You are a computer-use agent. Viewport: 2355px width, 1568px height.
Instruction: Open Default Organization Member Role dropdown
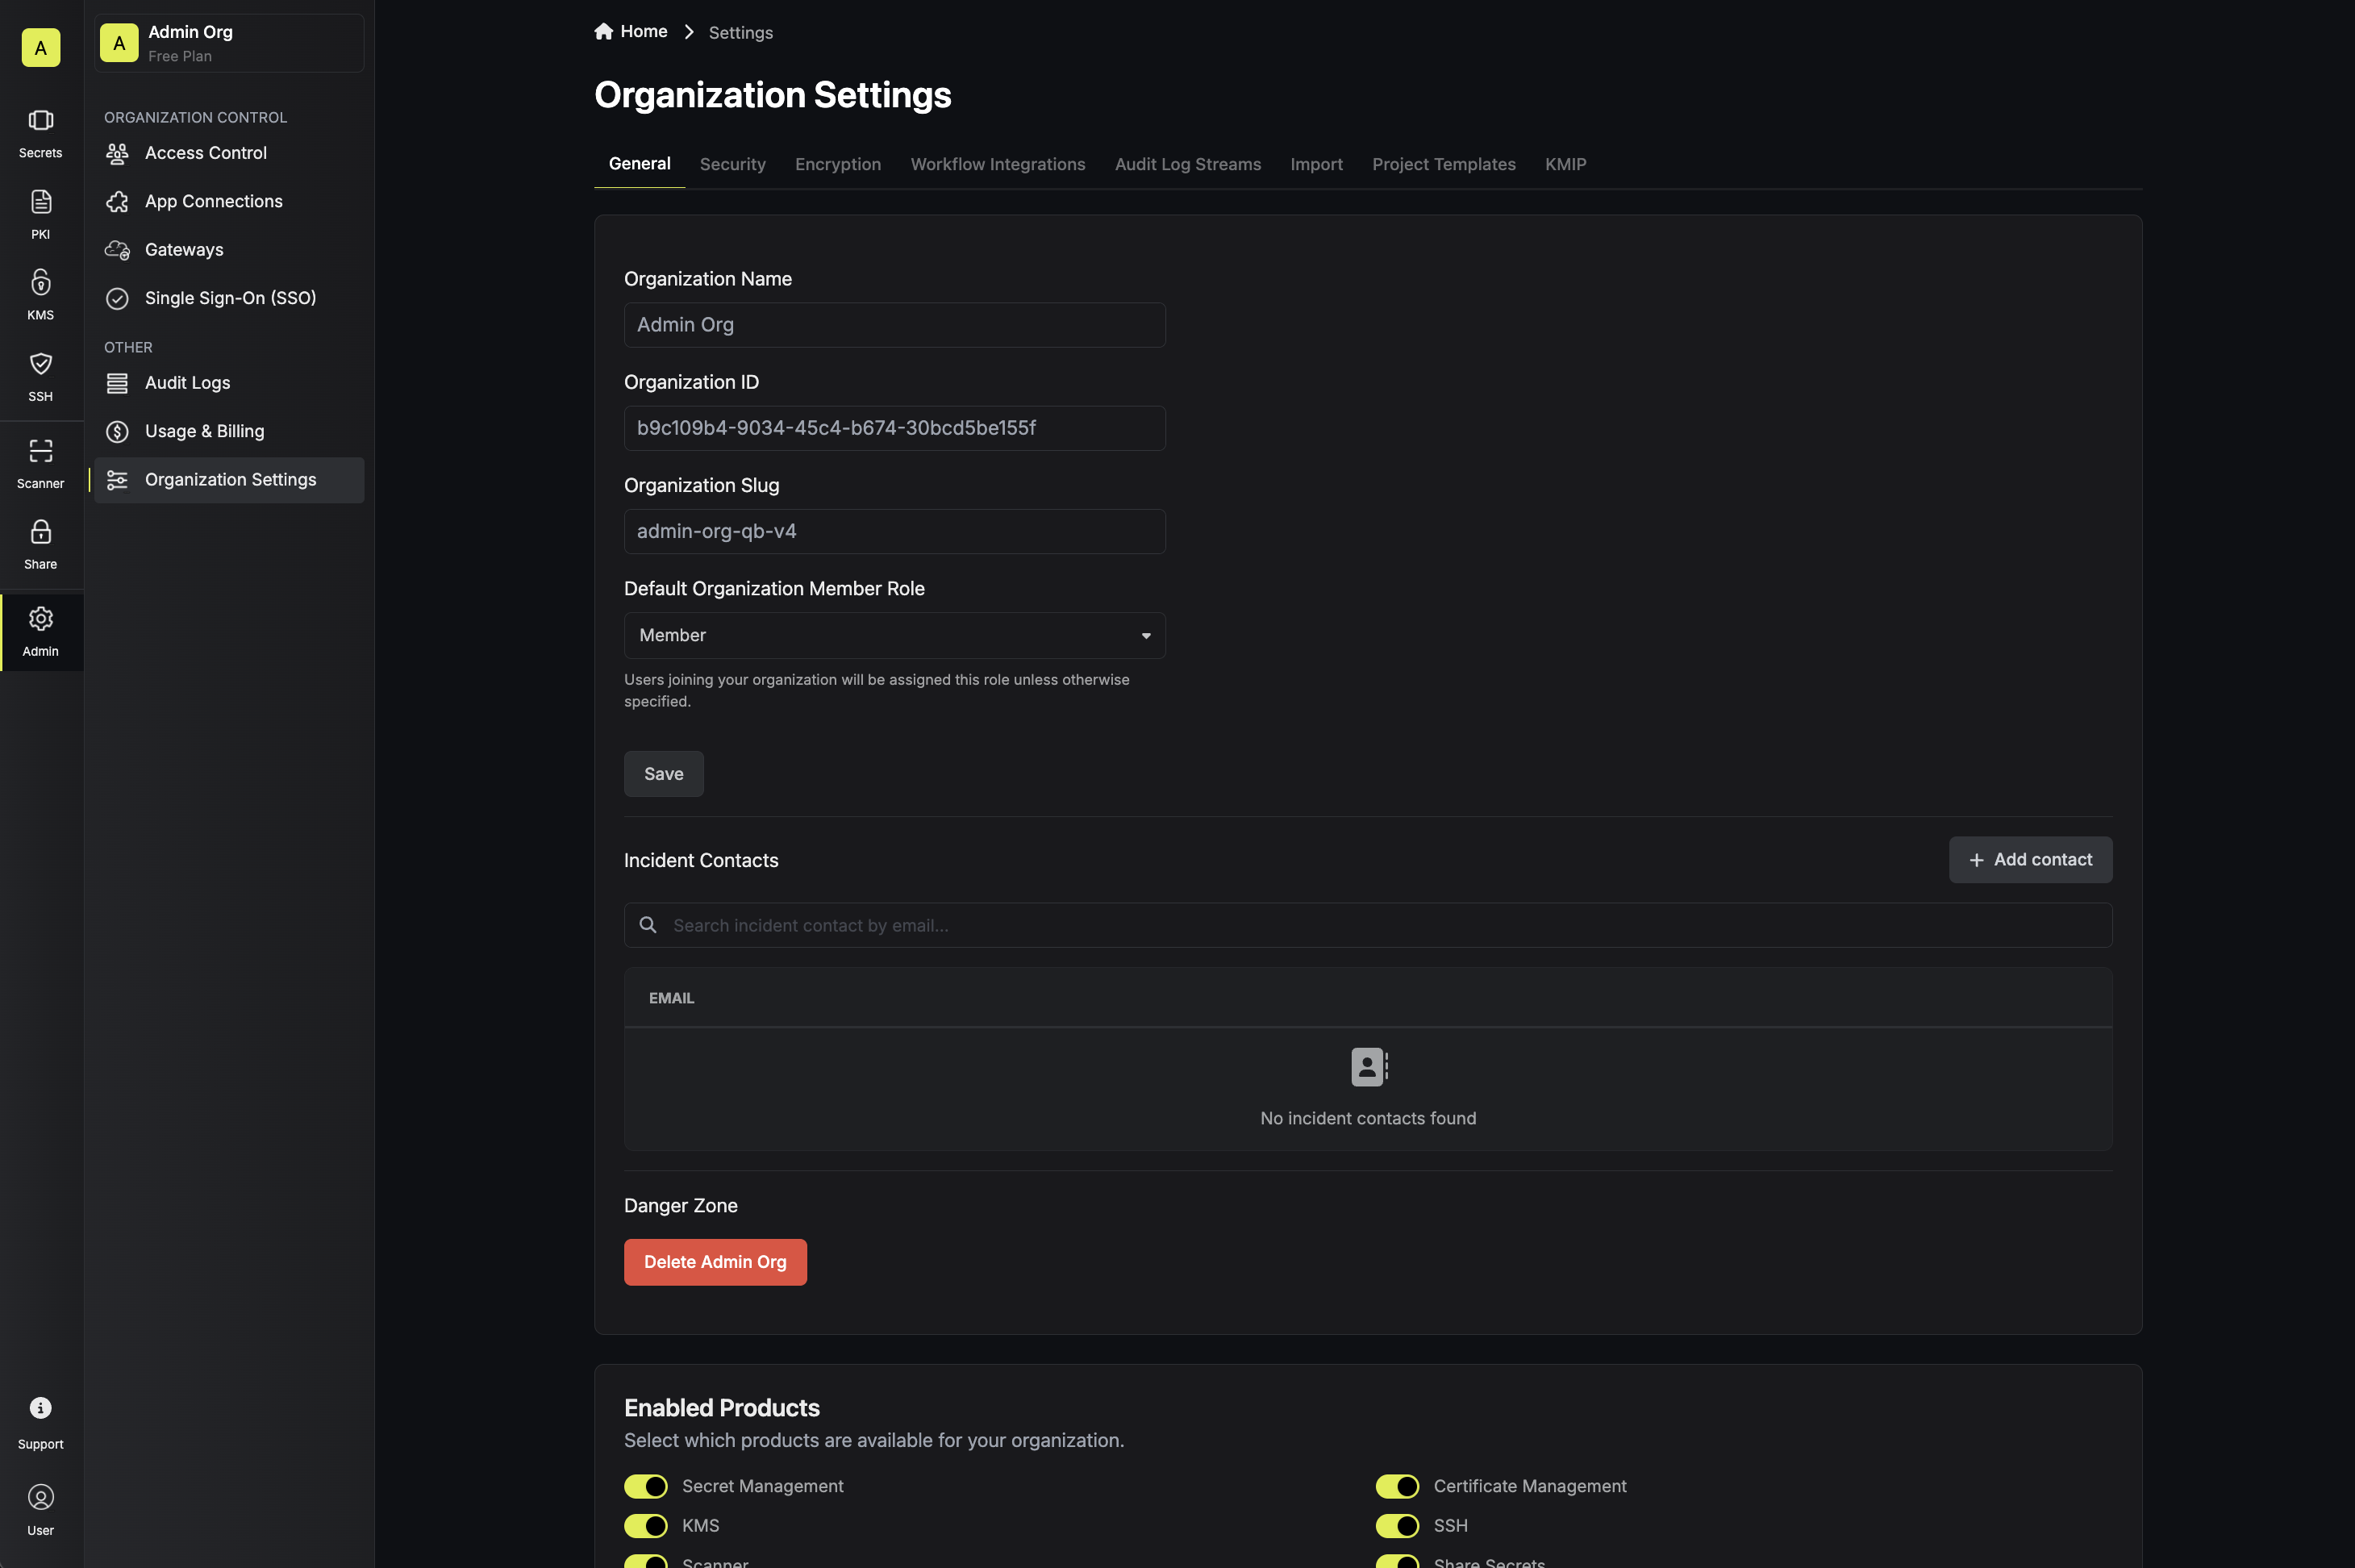click(x=894, y=635)
